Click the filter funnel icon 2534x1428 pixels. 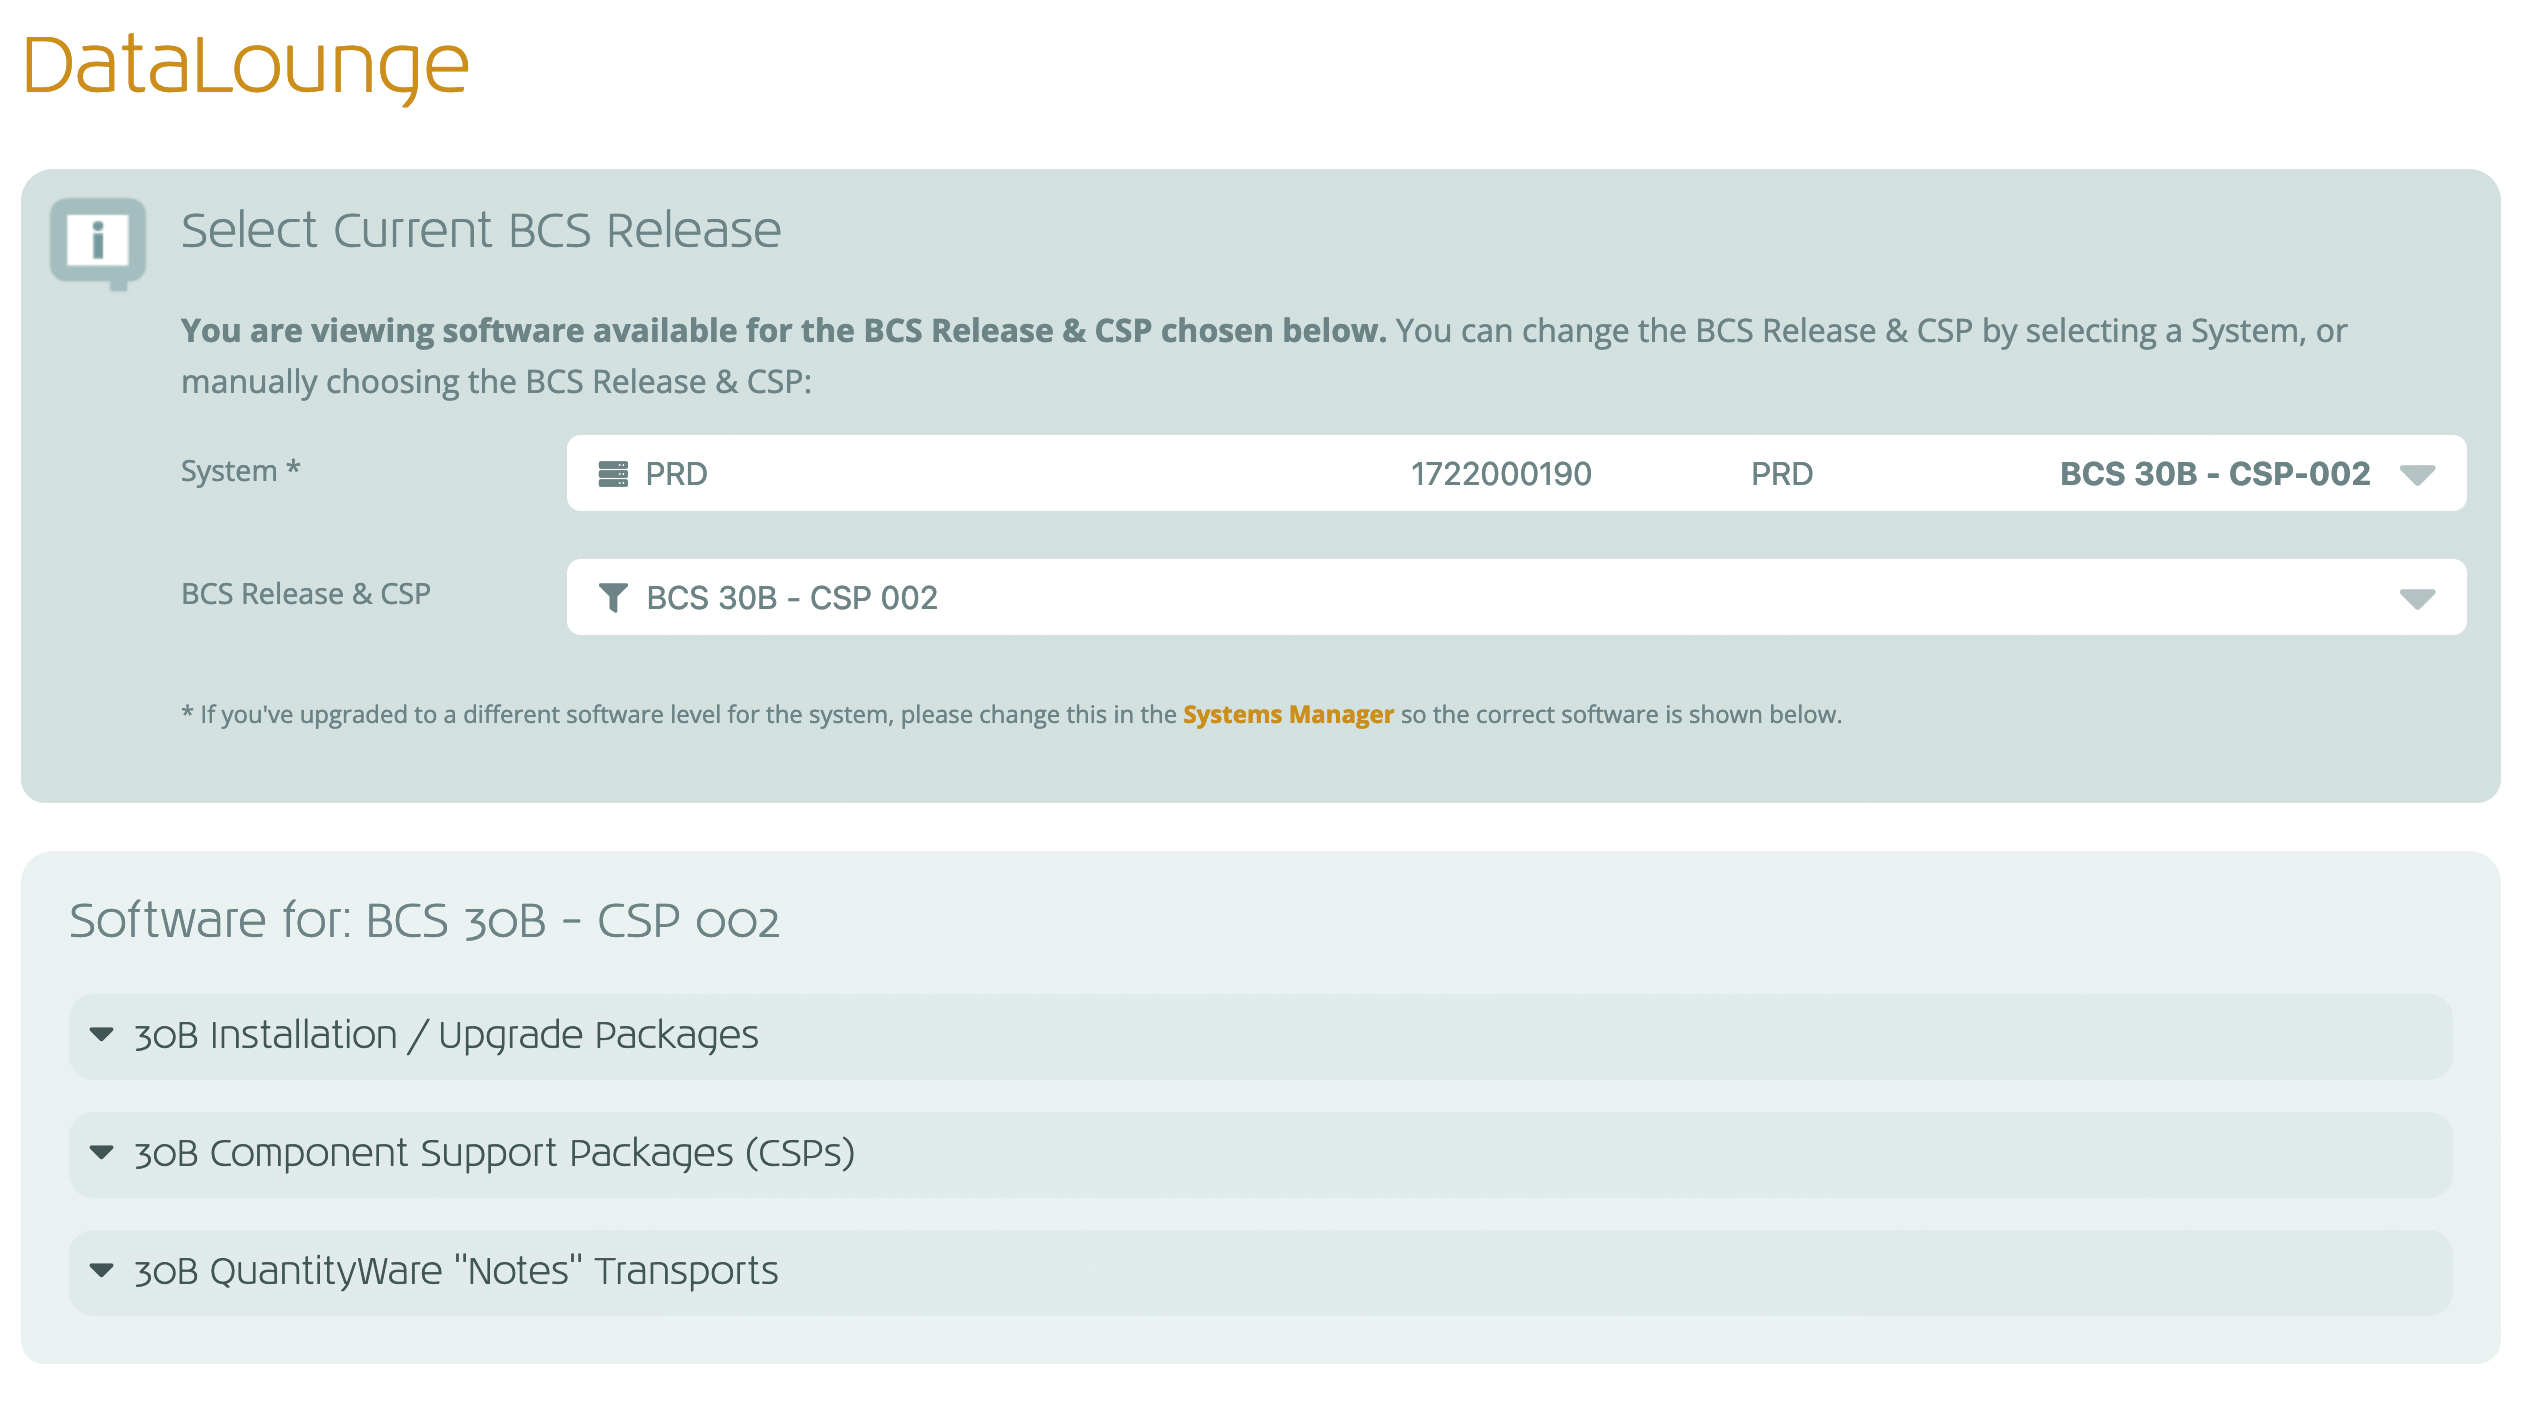click(x=613, y=598)
